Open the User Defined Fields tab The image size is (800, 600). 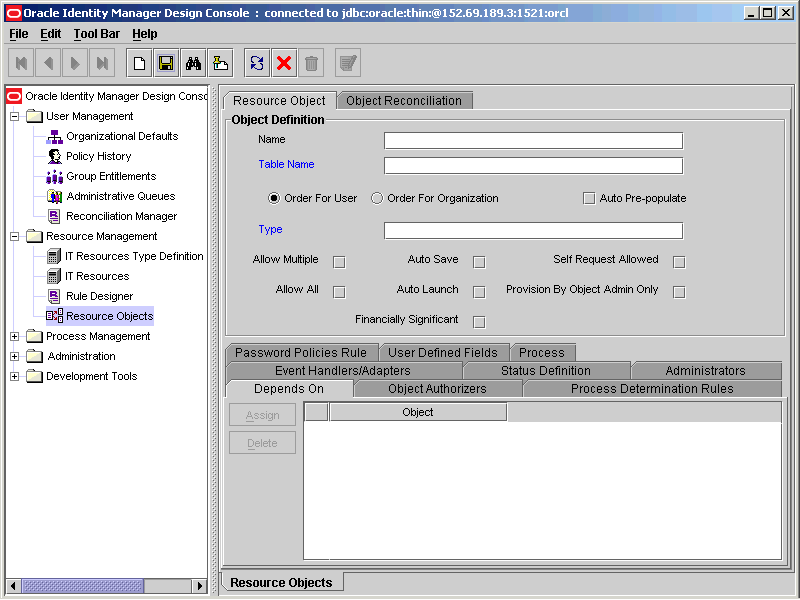click(443, 353)
